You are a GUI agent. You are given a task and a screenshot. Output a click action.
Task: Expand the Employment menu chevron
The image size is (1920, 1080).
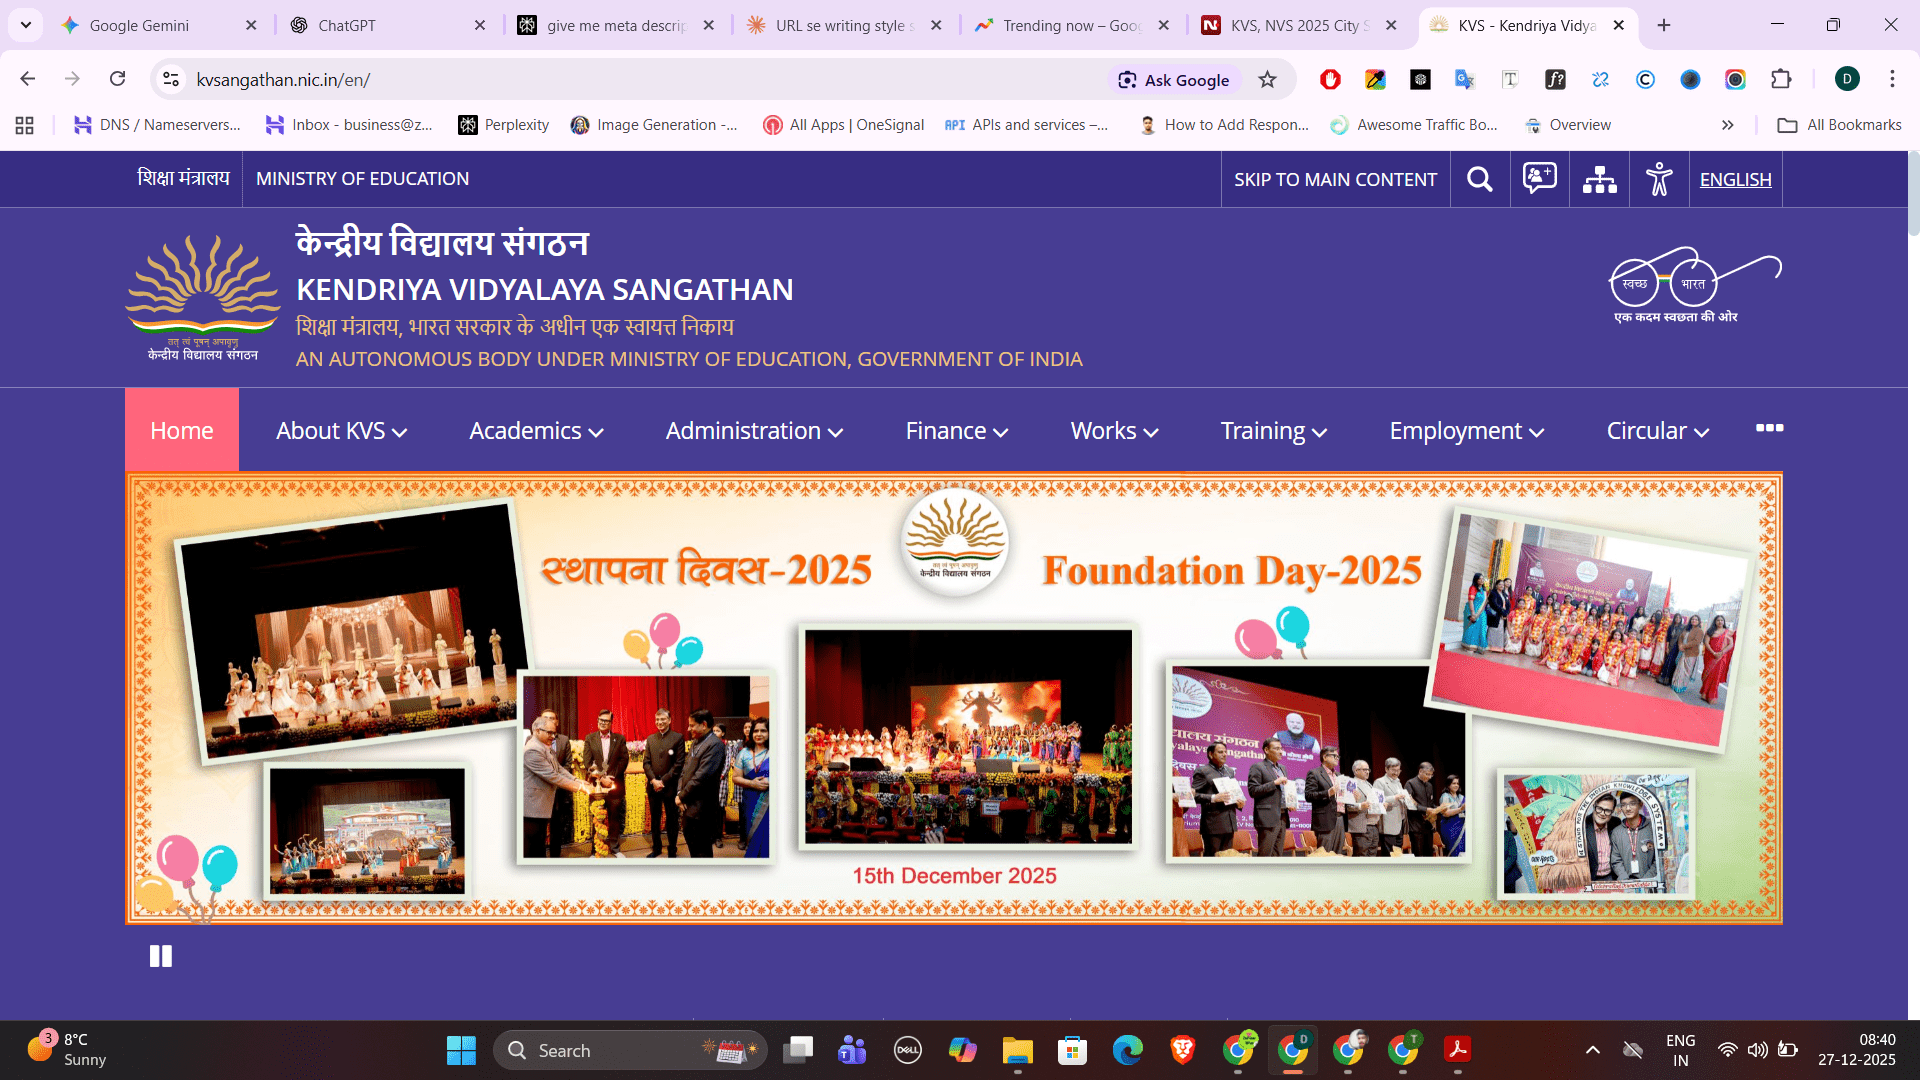[1538, 432]
